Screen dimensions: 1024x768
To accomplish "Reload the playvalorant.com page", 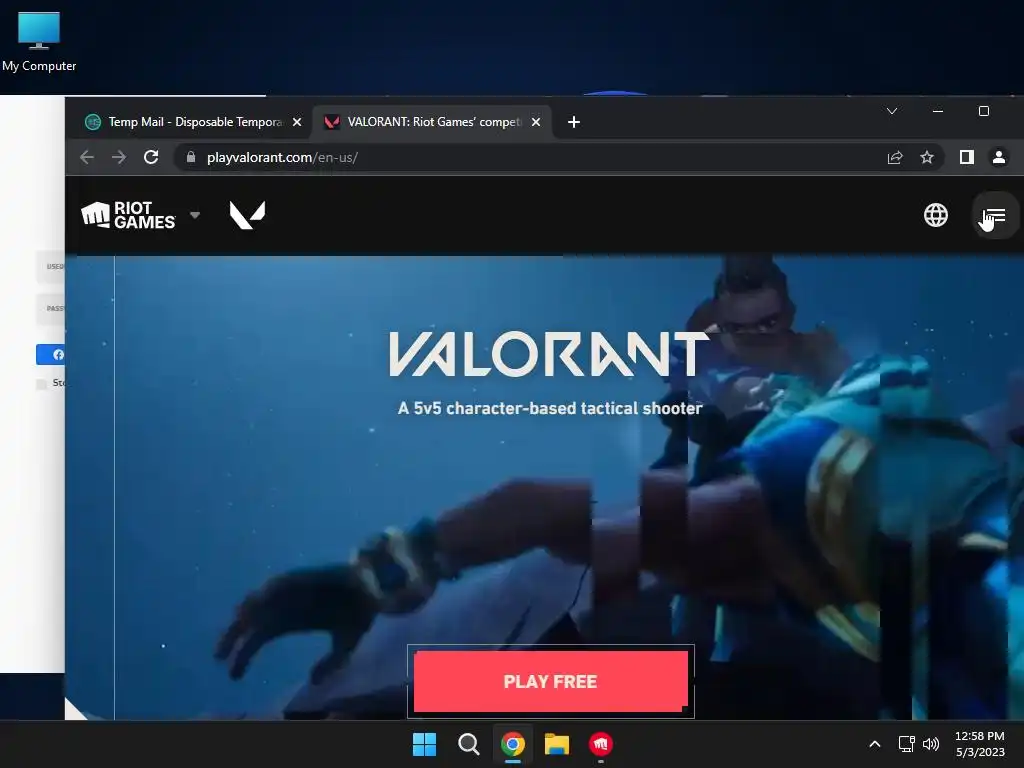I will point(151,157).
